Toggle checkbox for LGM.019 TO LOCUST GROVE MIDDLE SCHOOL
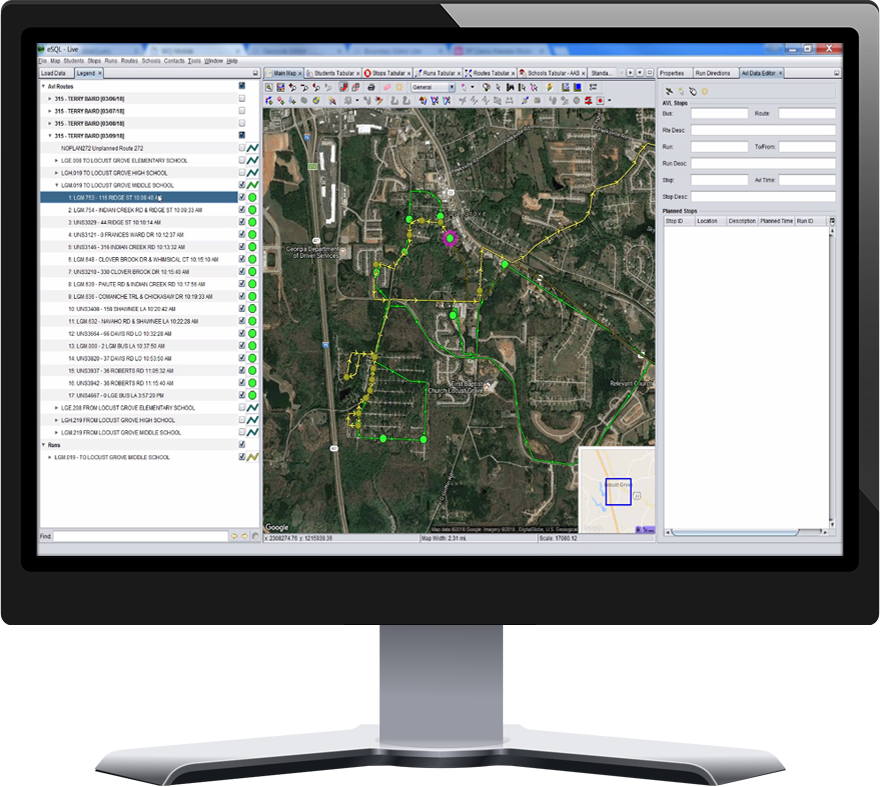This screenshot has width=880, height=787. [242, 185]
